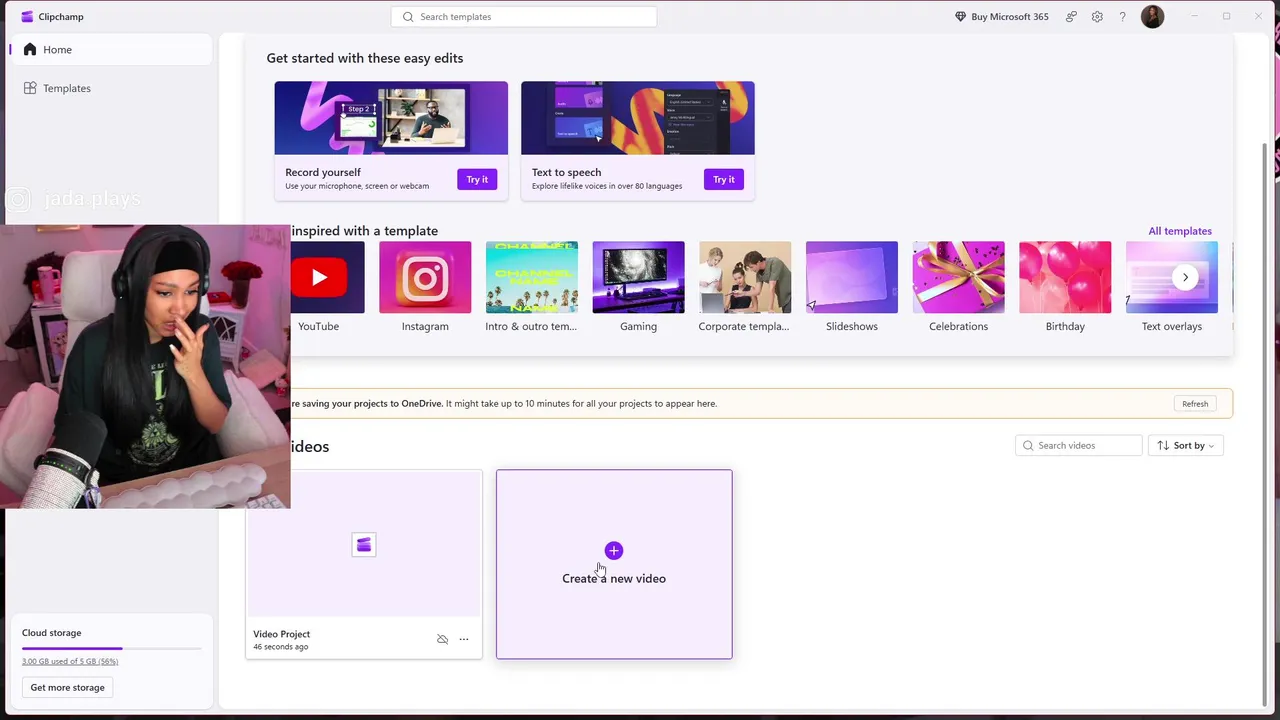Click in the Search templates field
This screenshot has width=1280, height=720.
[524, 17]
